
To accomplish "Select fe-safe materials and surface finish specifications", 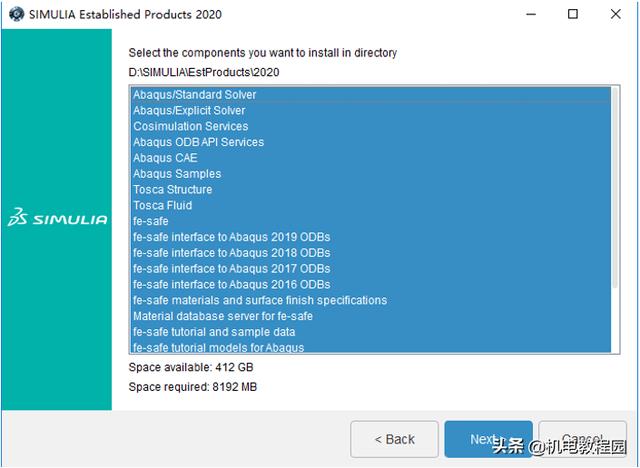I will 371,301.
